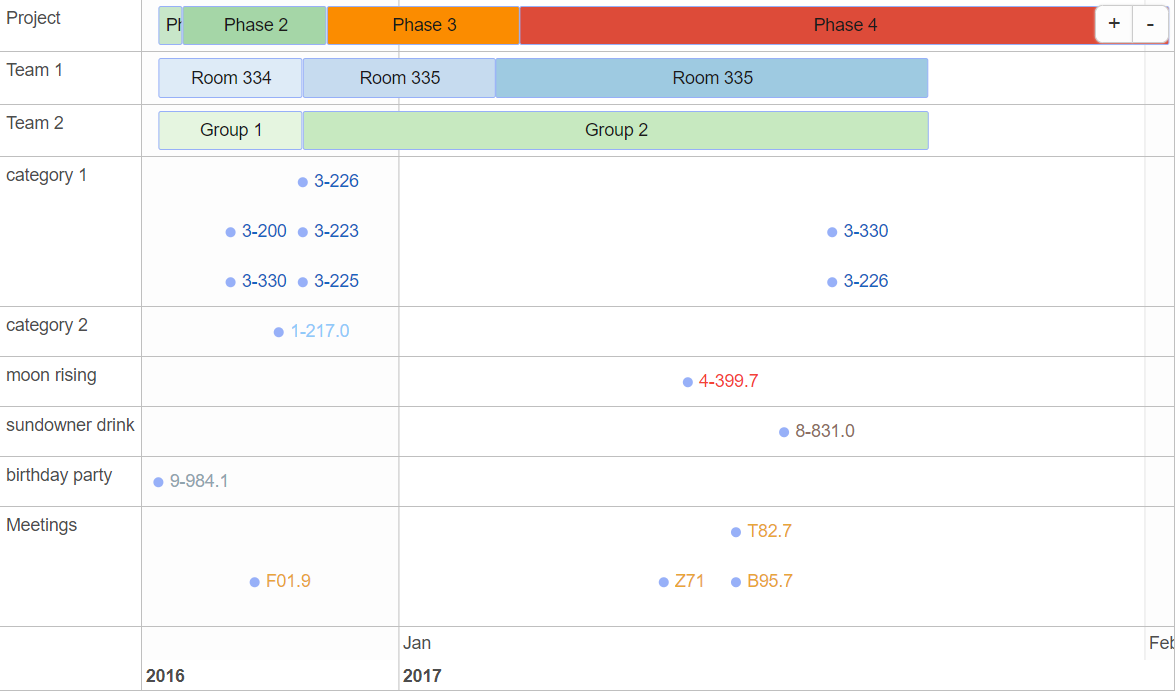Select the B95.7 meeting point
This screenshot has height=691, width=1176.
coord(768,581)
